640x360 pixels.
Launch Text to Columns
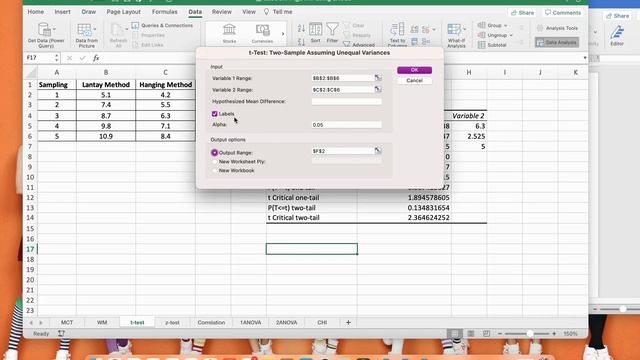pos(397,34)
